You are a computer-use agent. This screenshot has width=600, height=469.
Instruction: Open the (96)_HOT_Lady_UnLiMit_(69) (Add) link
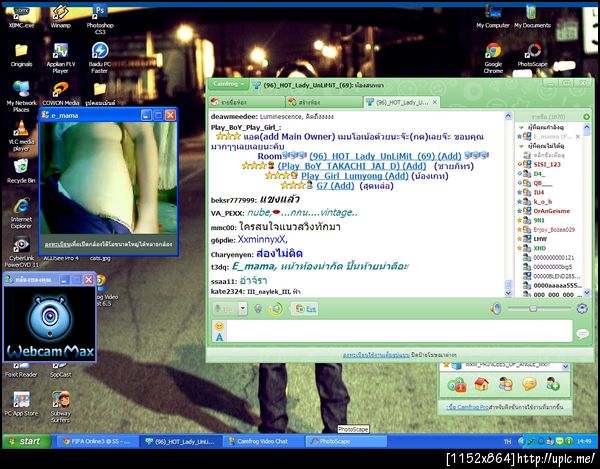(385, 156)
